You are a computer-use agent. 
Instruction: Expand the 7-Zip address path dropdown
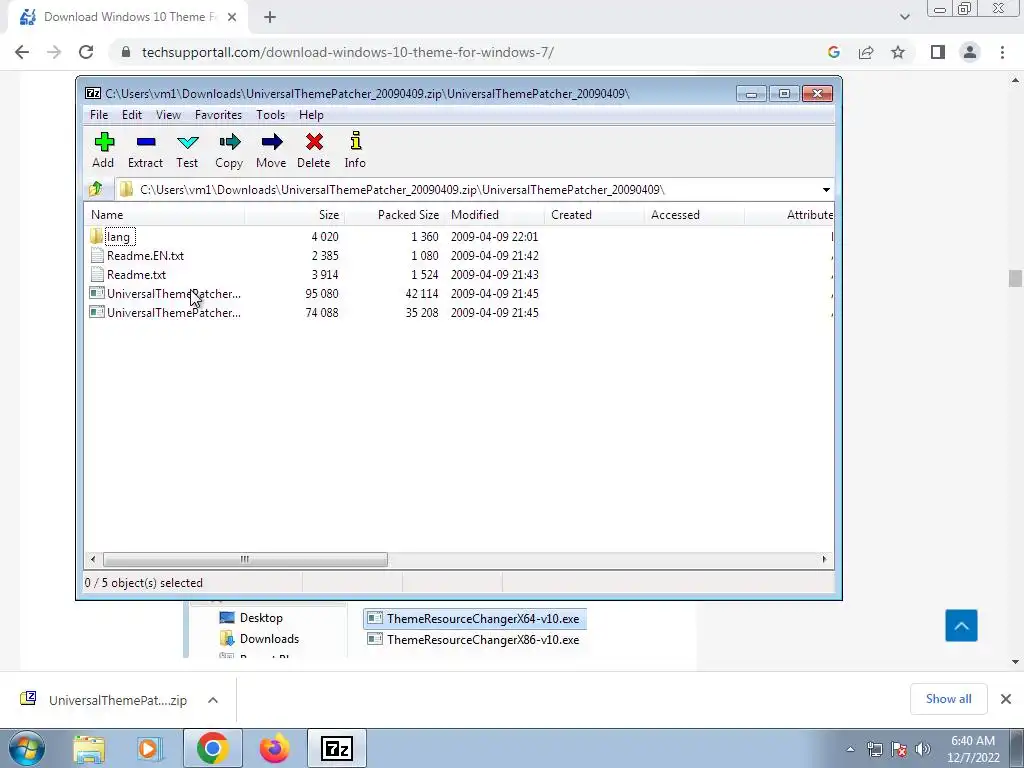tap(826, 190)
